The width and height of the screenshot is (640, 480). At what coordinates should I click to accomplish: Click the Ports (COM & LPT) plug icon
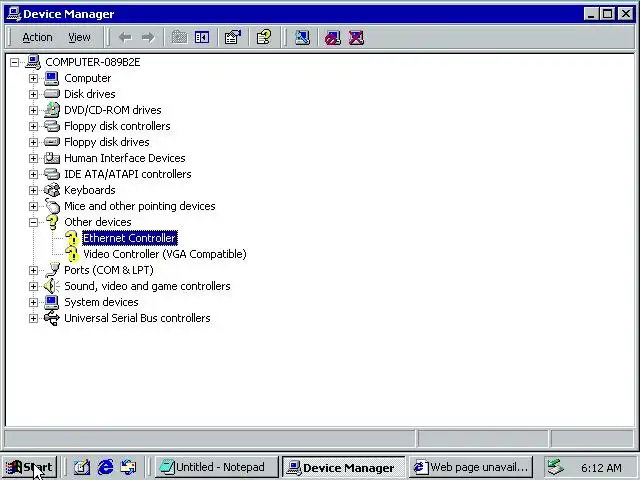52,270
